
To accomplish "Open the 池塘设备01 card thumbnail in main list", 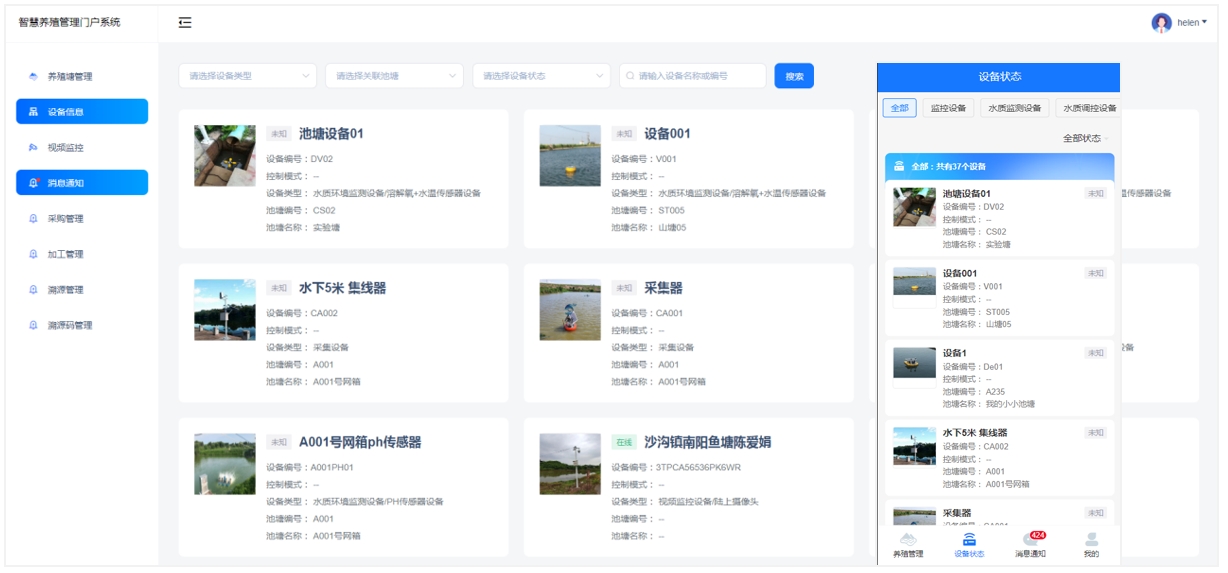I will pyautogui.click(x=225, y=155).
